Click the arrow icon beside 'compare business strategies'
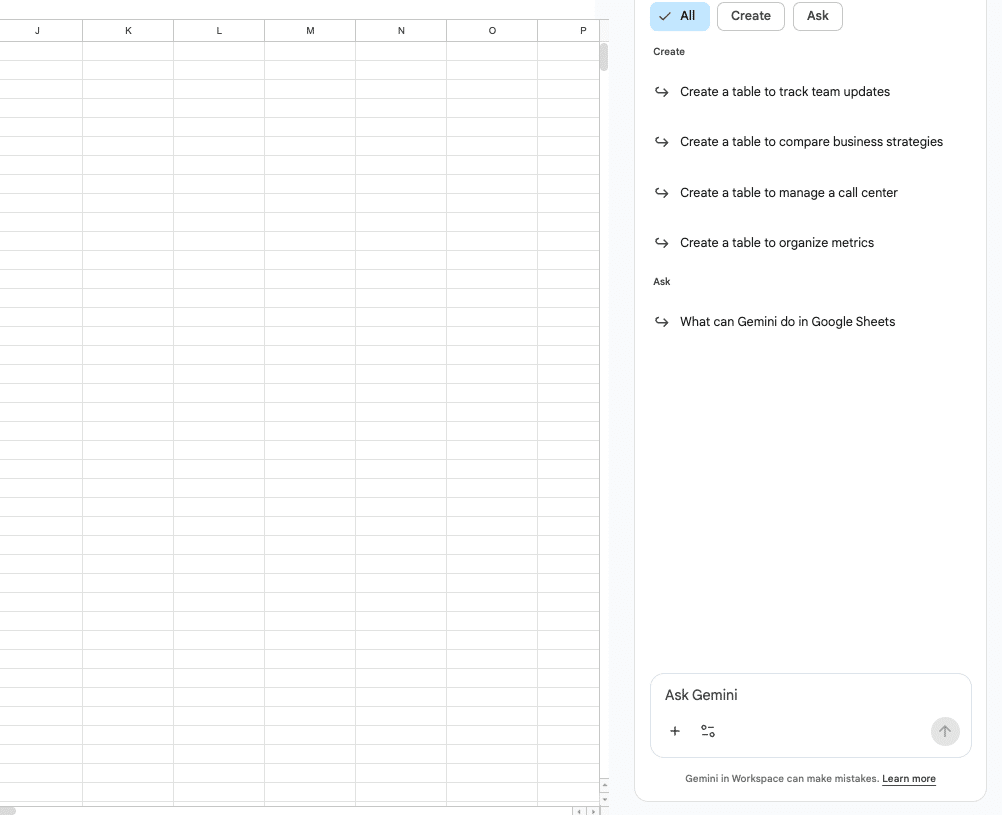The height and width of the screenshot is (815, 1002). [661, 142]
